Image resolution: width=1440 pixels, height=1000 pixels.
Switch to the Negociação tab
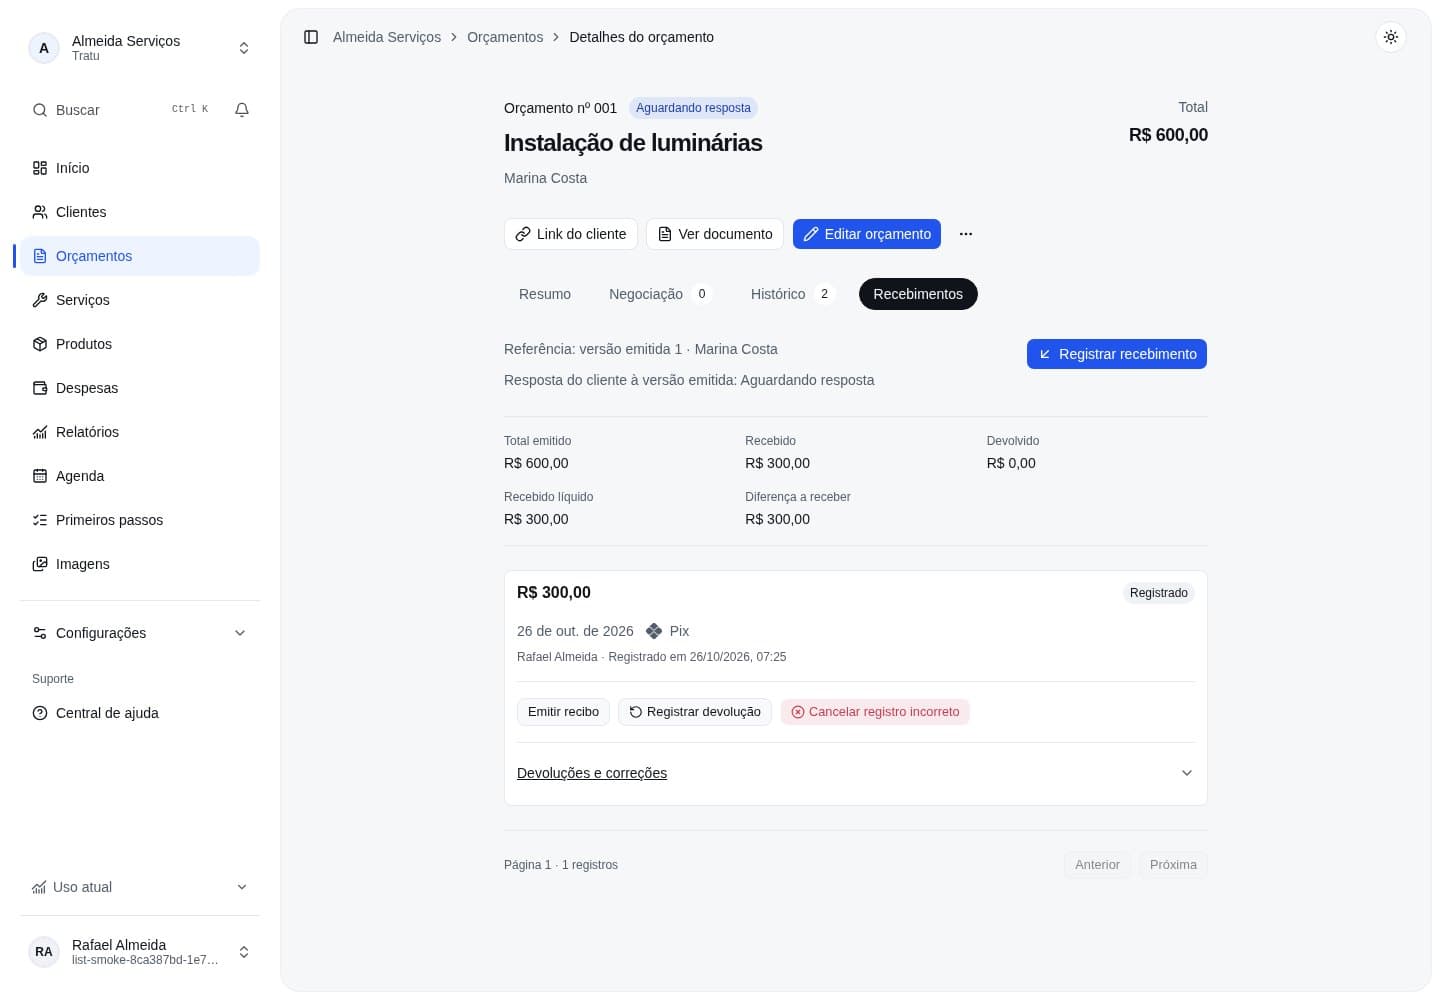660,294
